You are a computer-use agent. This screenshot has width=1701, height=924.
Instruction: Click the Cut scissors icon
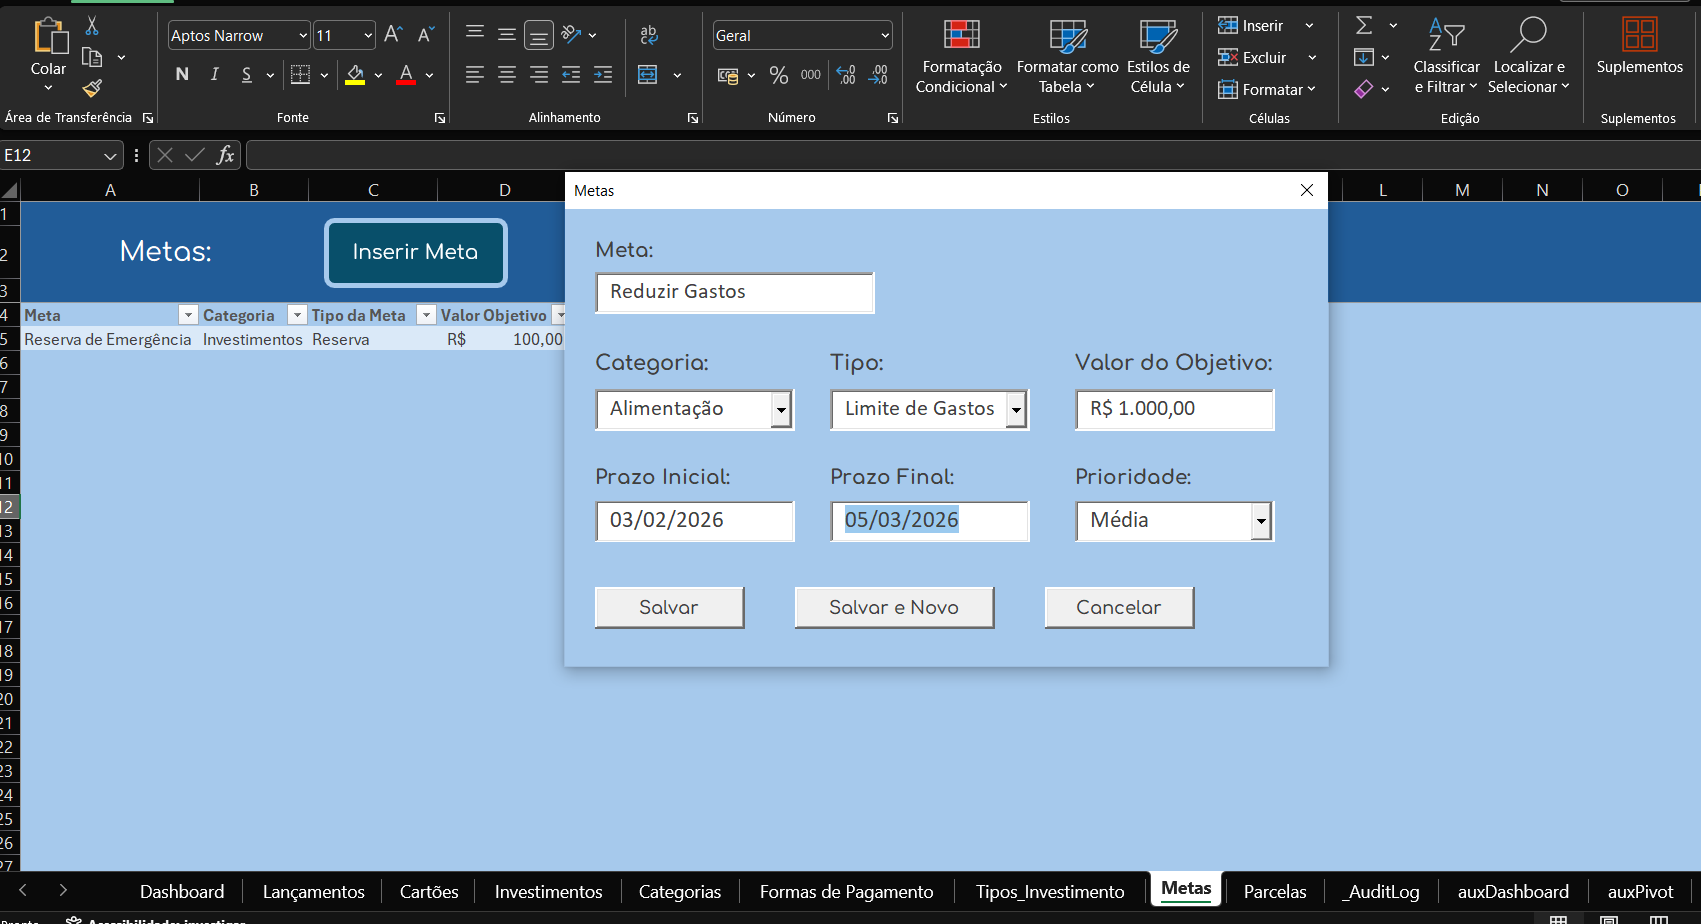point(92,26)
